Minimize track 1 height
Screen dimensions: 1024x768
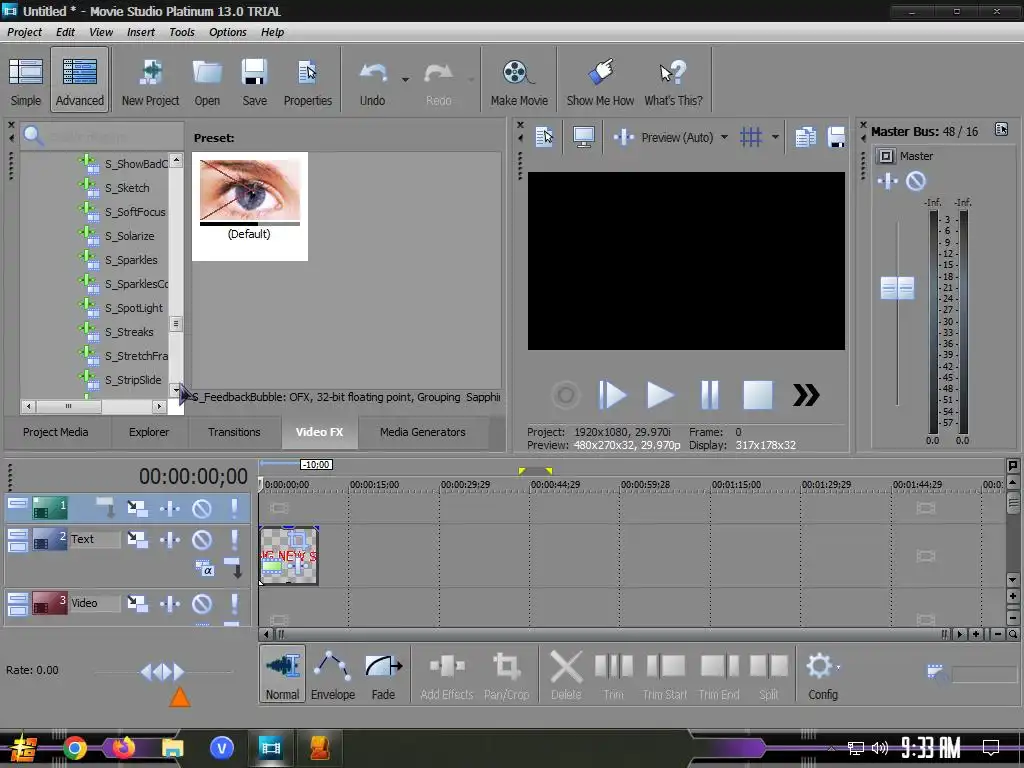click(18, 504)
